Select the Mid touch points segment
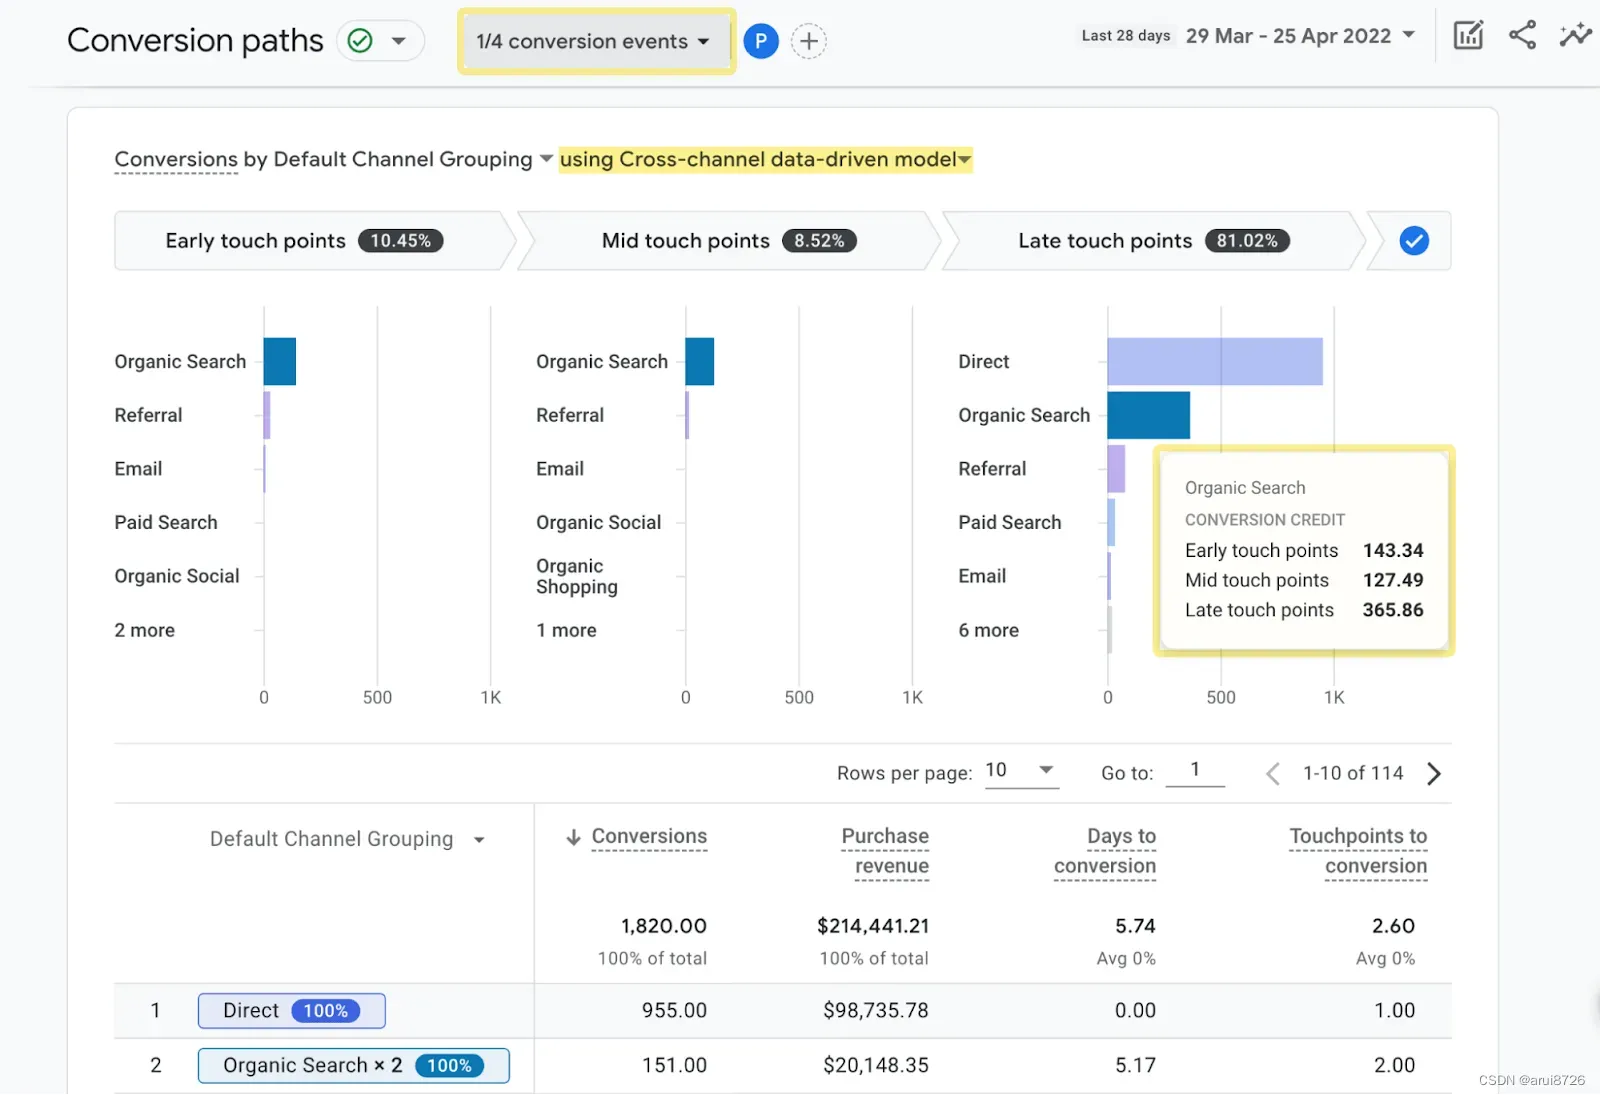The image size is (1600, 1095). 729,241
